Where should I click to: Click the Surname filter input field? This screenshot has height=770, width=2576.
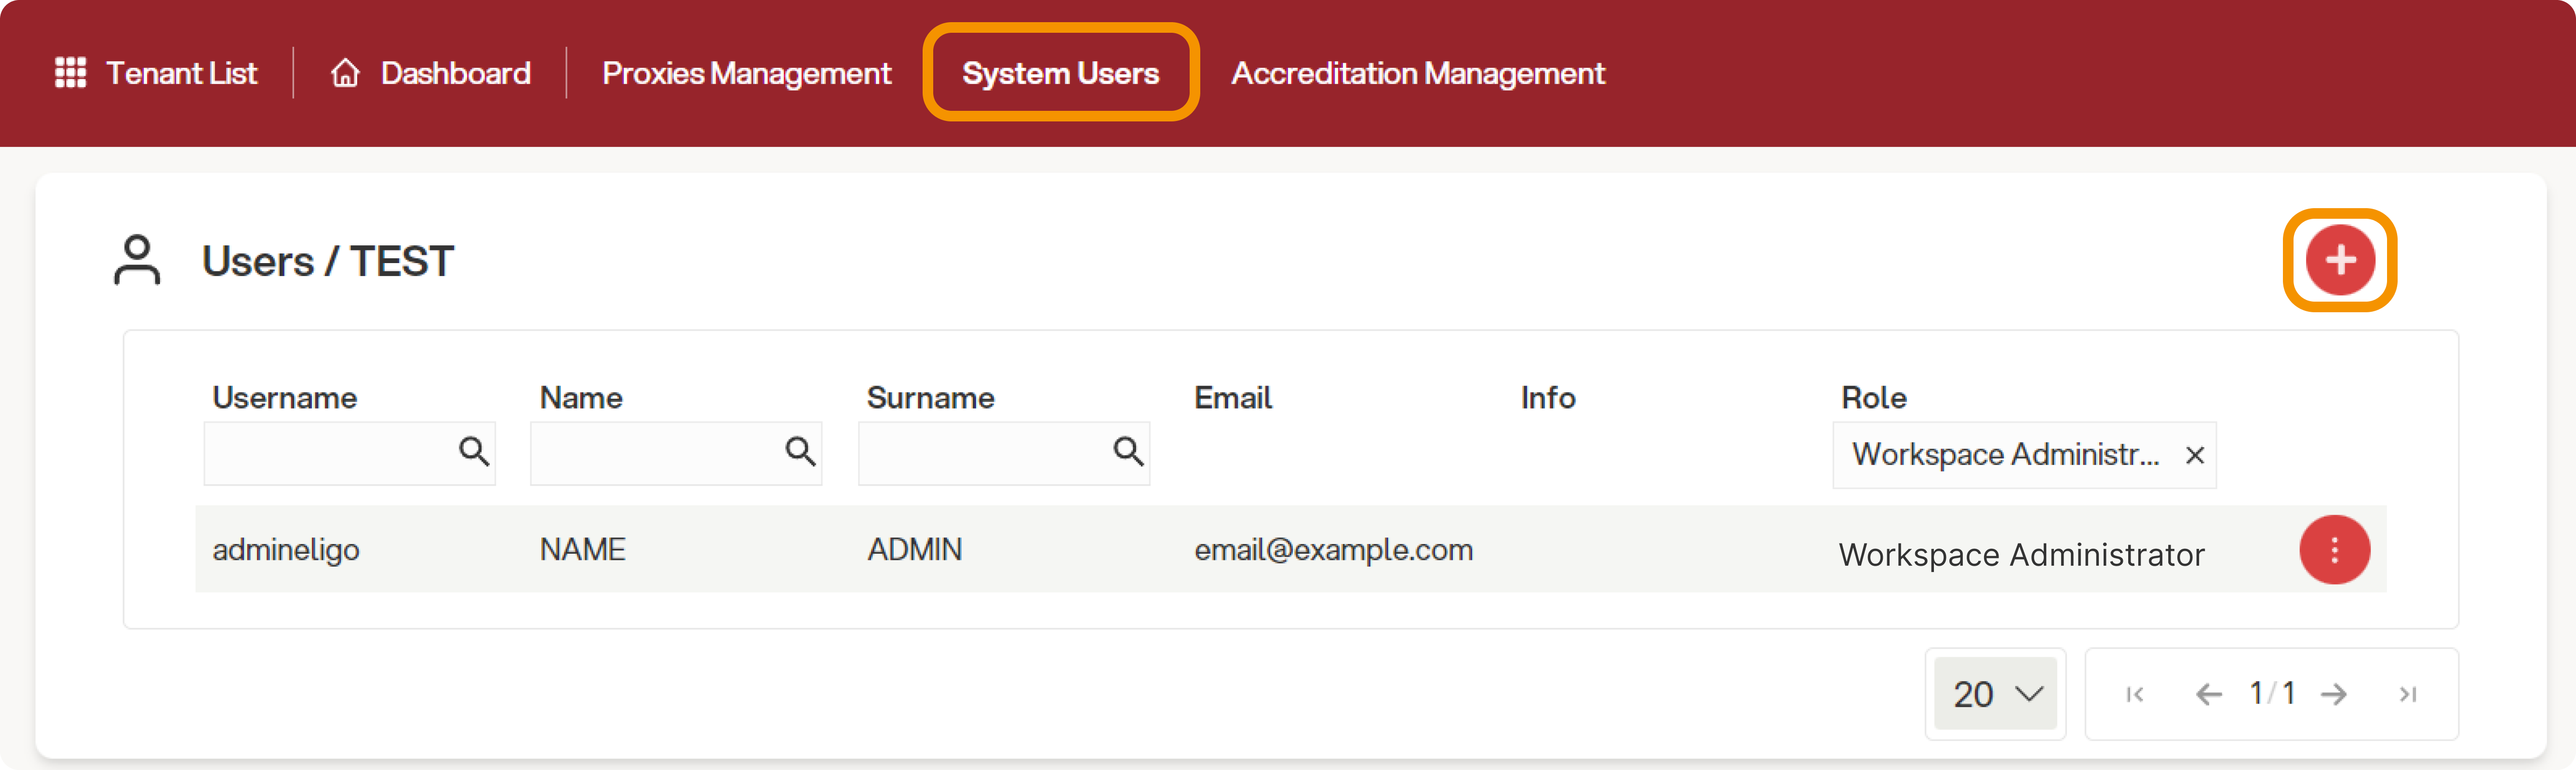982,454
